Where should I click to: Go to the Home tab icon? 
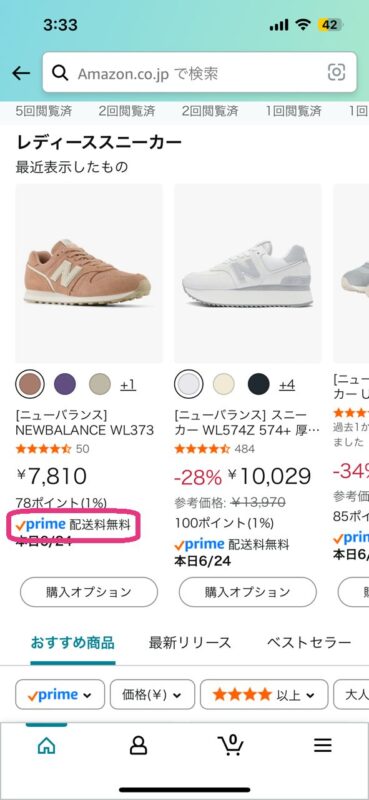pos(46,746)
